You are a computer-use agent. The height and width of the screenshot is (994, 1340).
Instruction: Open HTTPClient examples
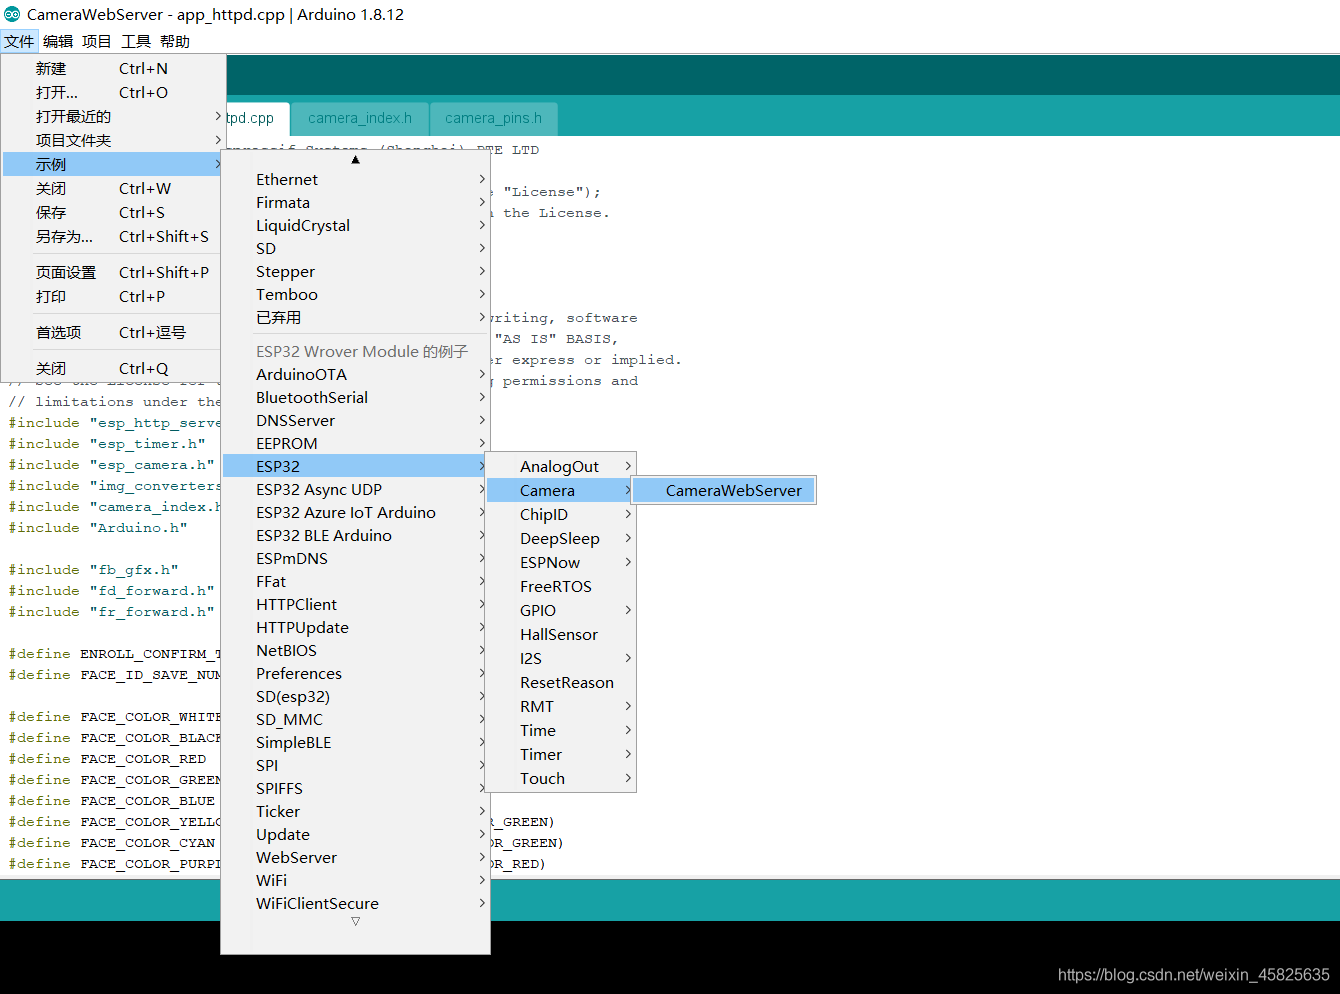[355, 604]
